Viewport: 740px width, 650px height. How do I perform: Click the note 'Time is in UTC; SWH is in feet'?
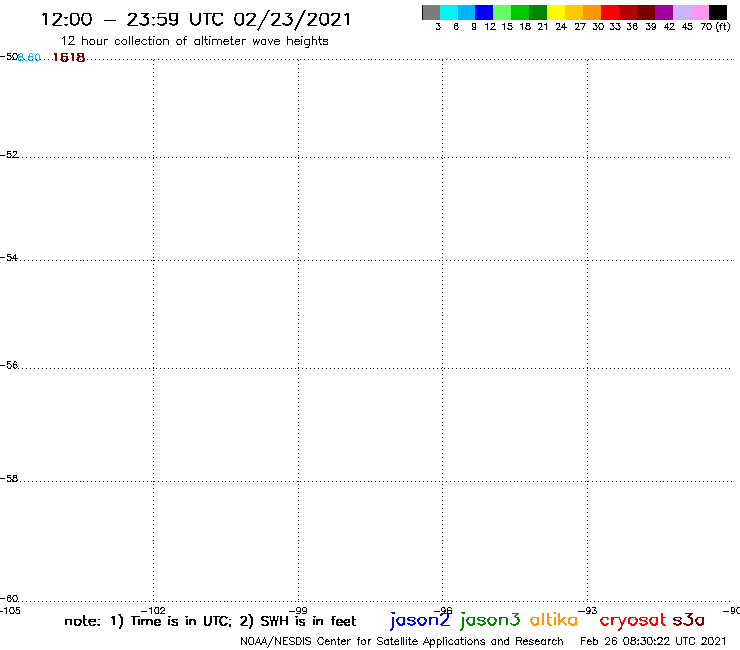[x=210, y=621]
